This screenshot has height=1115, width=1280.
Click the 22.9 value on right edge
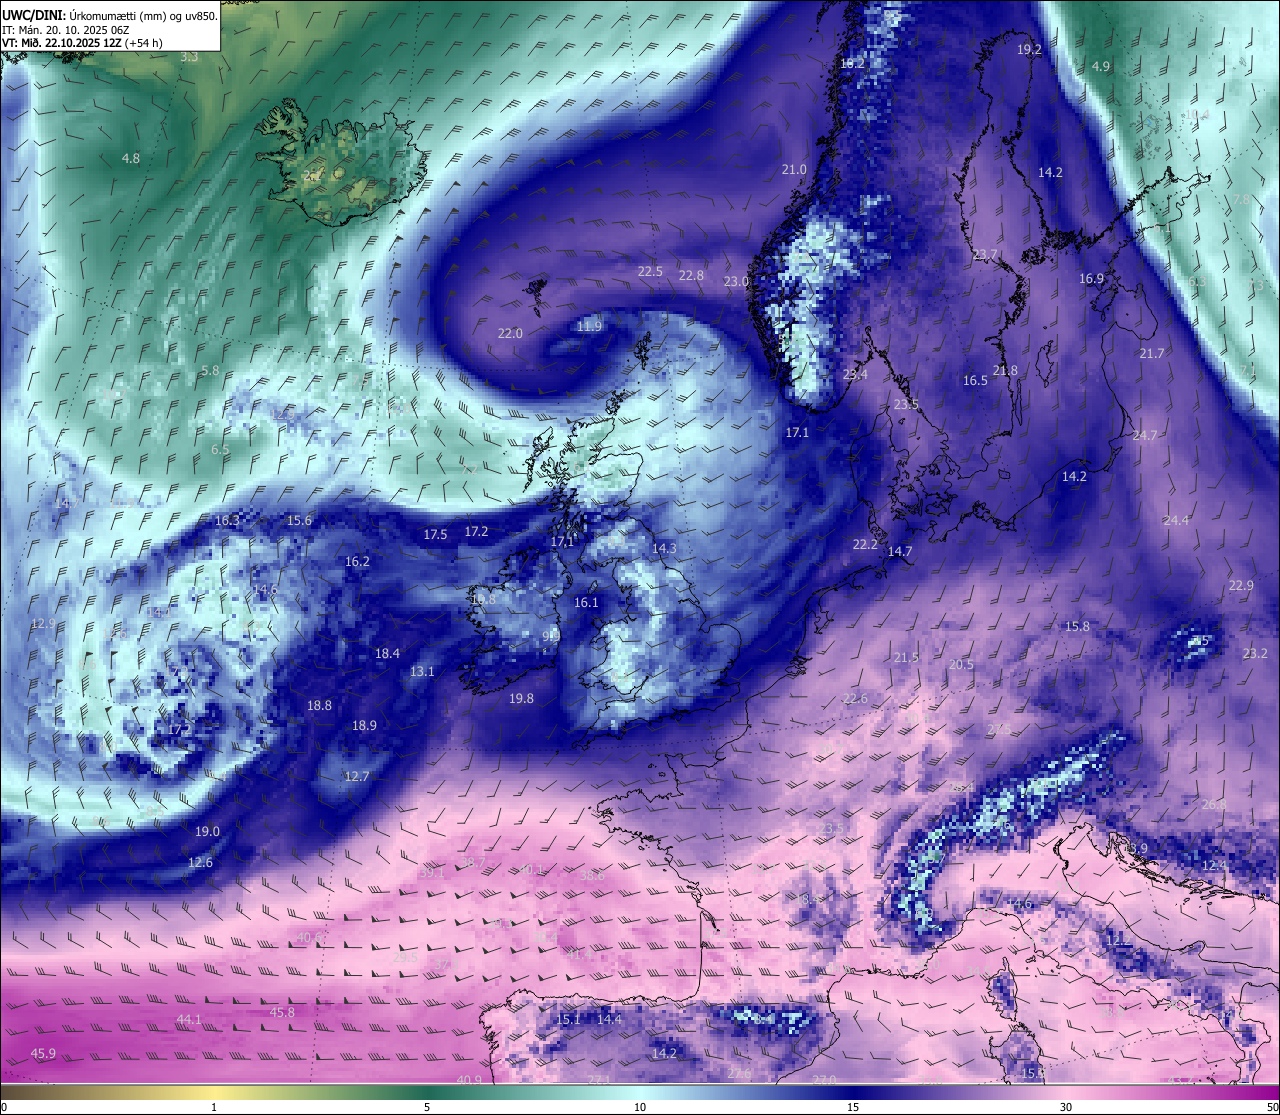tap(1241, 585)
